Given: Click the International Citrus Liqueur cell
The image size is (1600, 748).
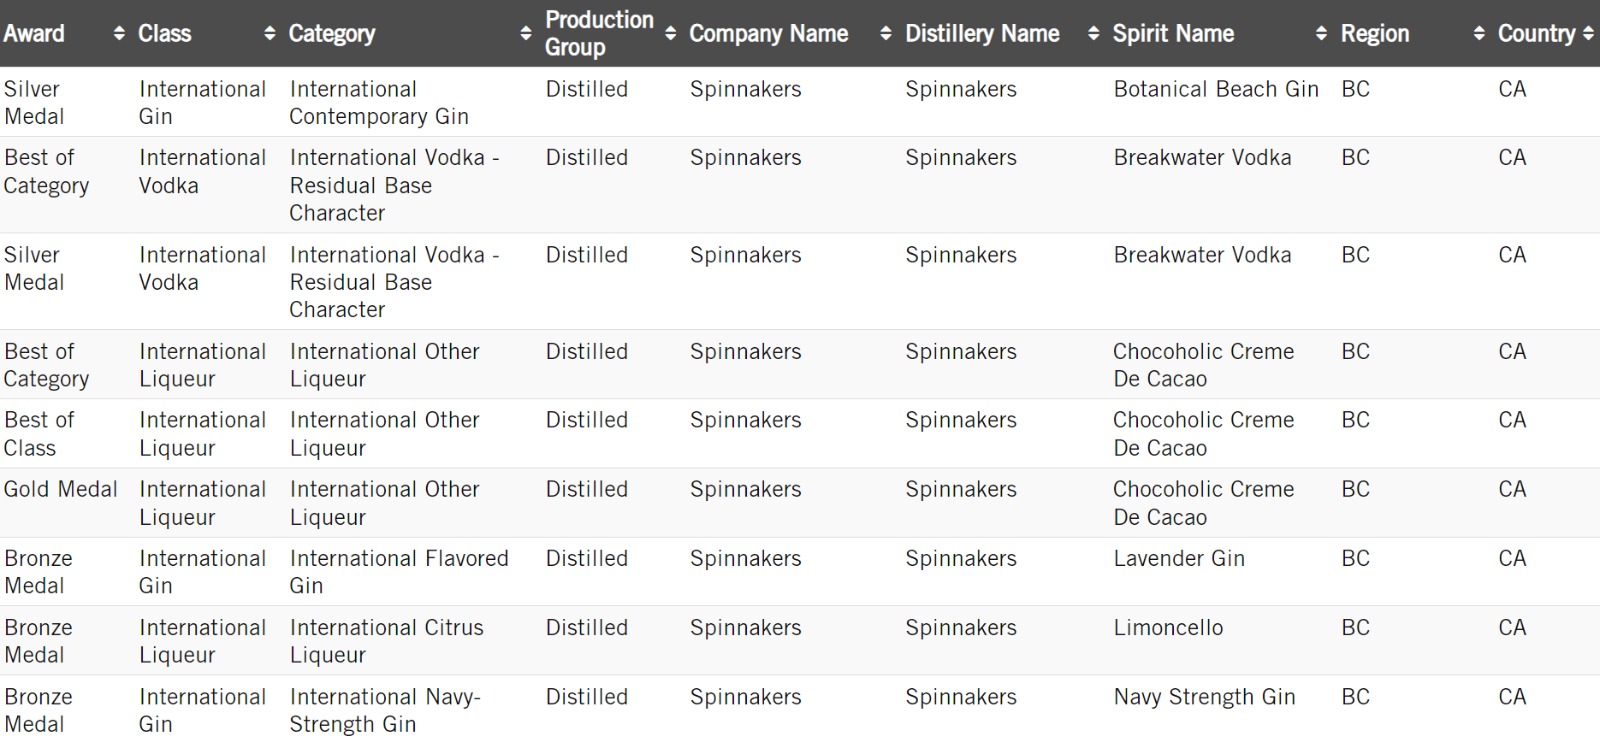Looking at the screenshot, I should pos(386,641).
